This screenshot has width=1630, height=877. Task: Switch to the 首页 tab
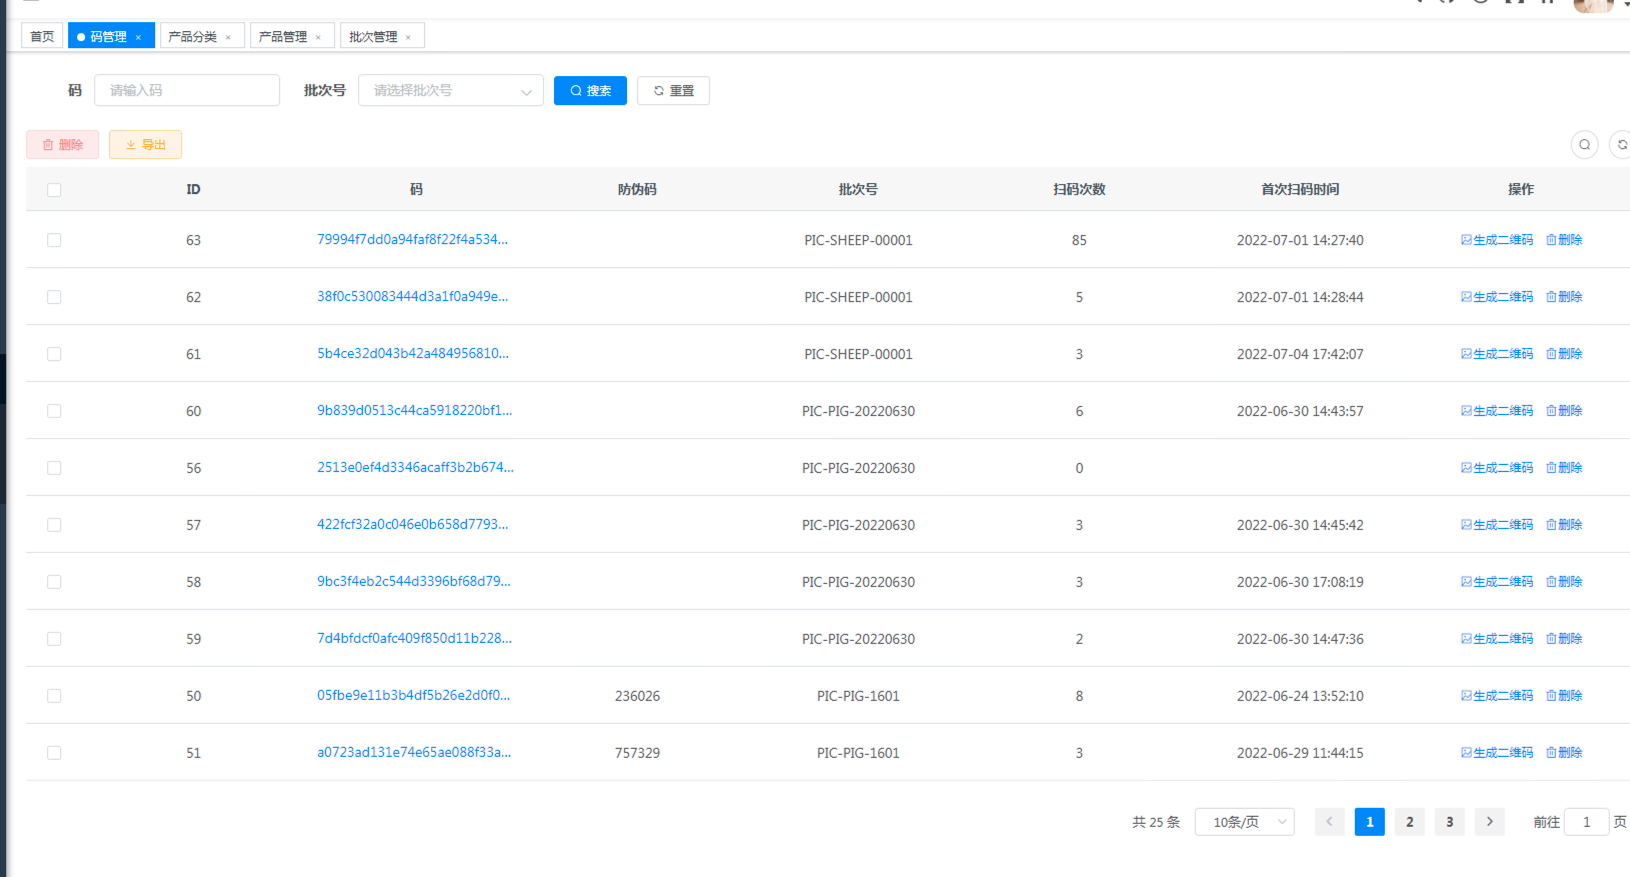42,36
